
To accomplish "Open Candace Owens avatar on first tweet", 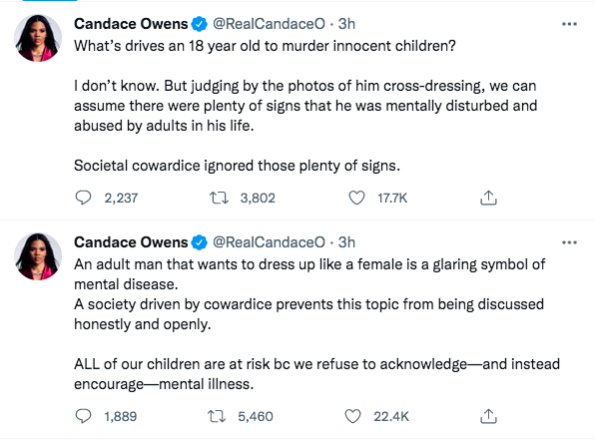I will pyautogui.click(x=38, y=38).
